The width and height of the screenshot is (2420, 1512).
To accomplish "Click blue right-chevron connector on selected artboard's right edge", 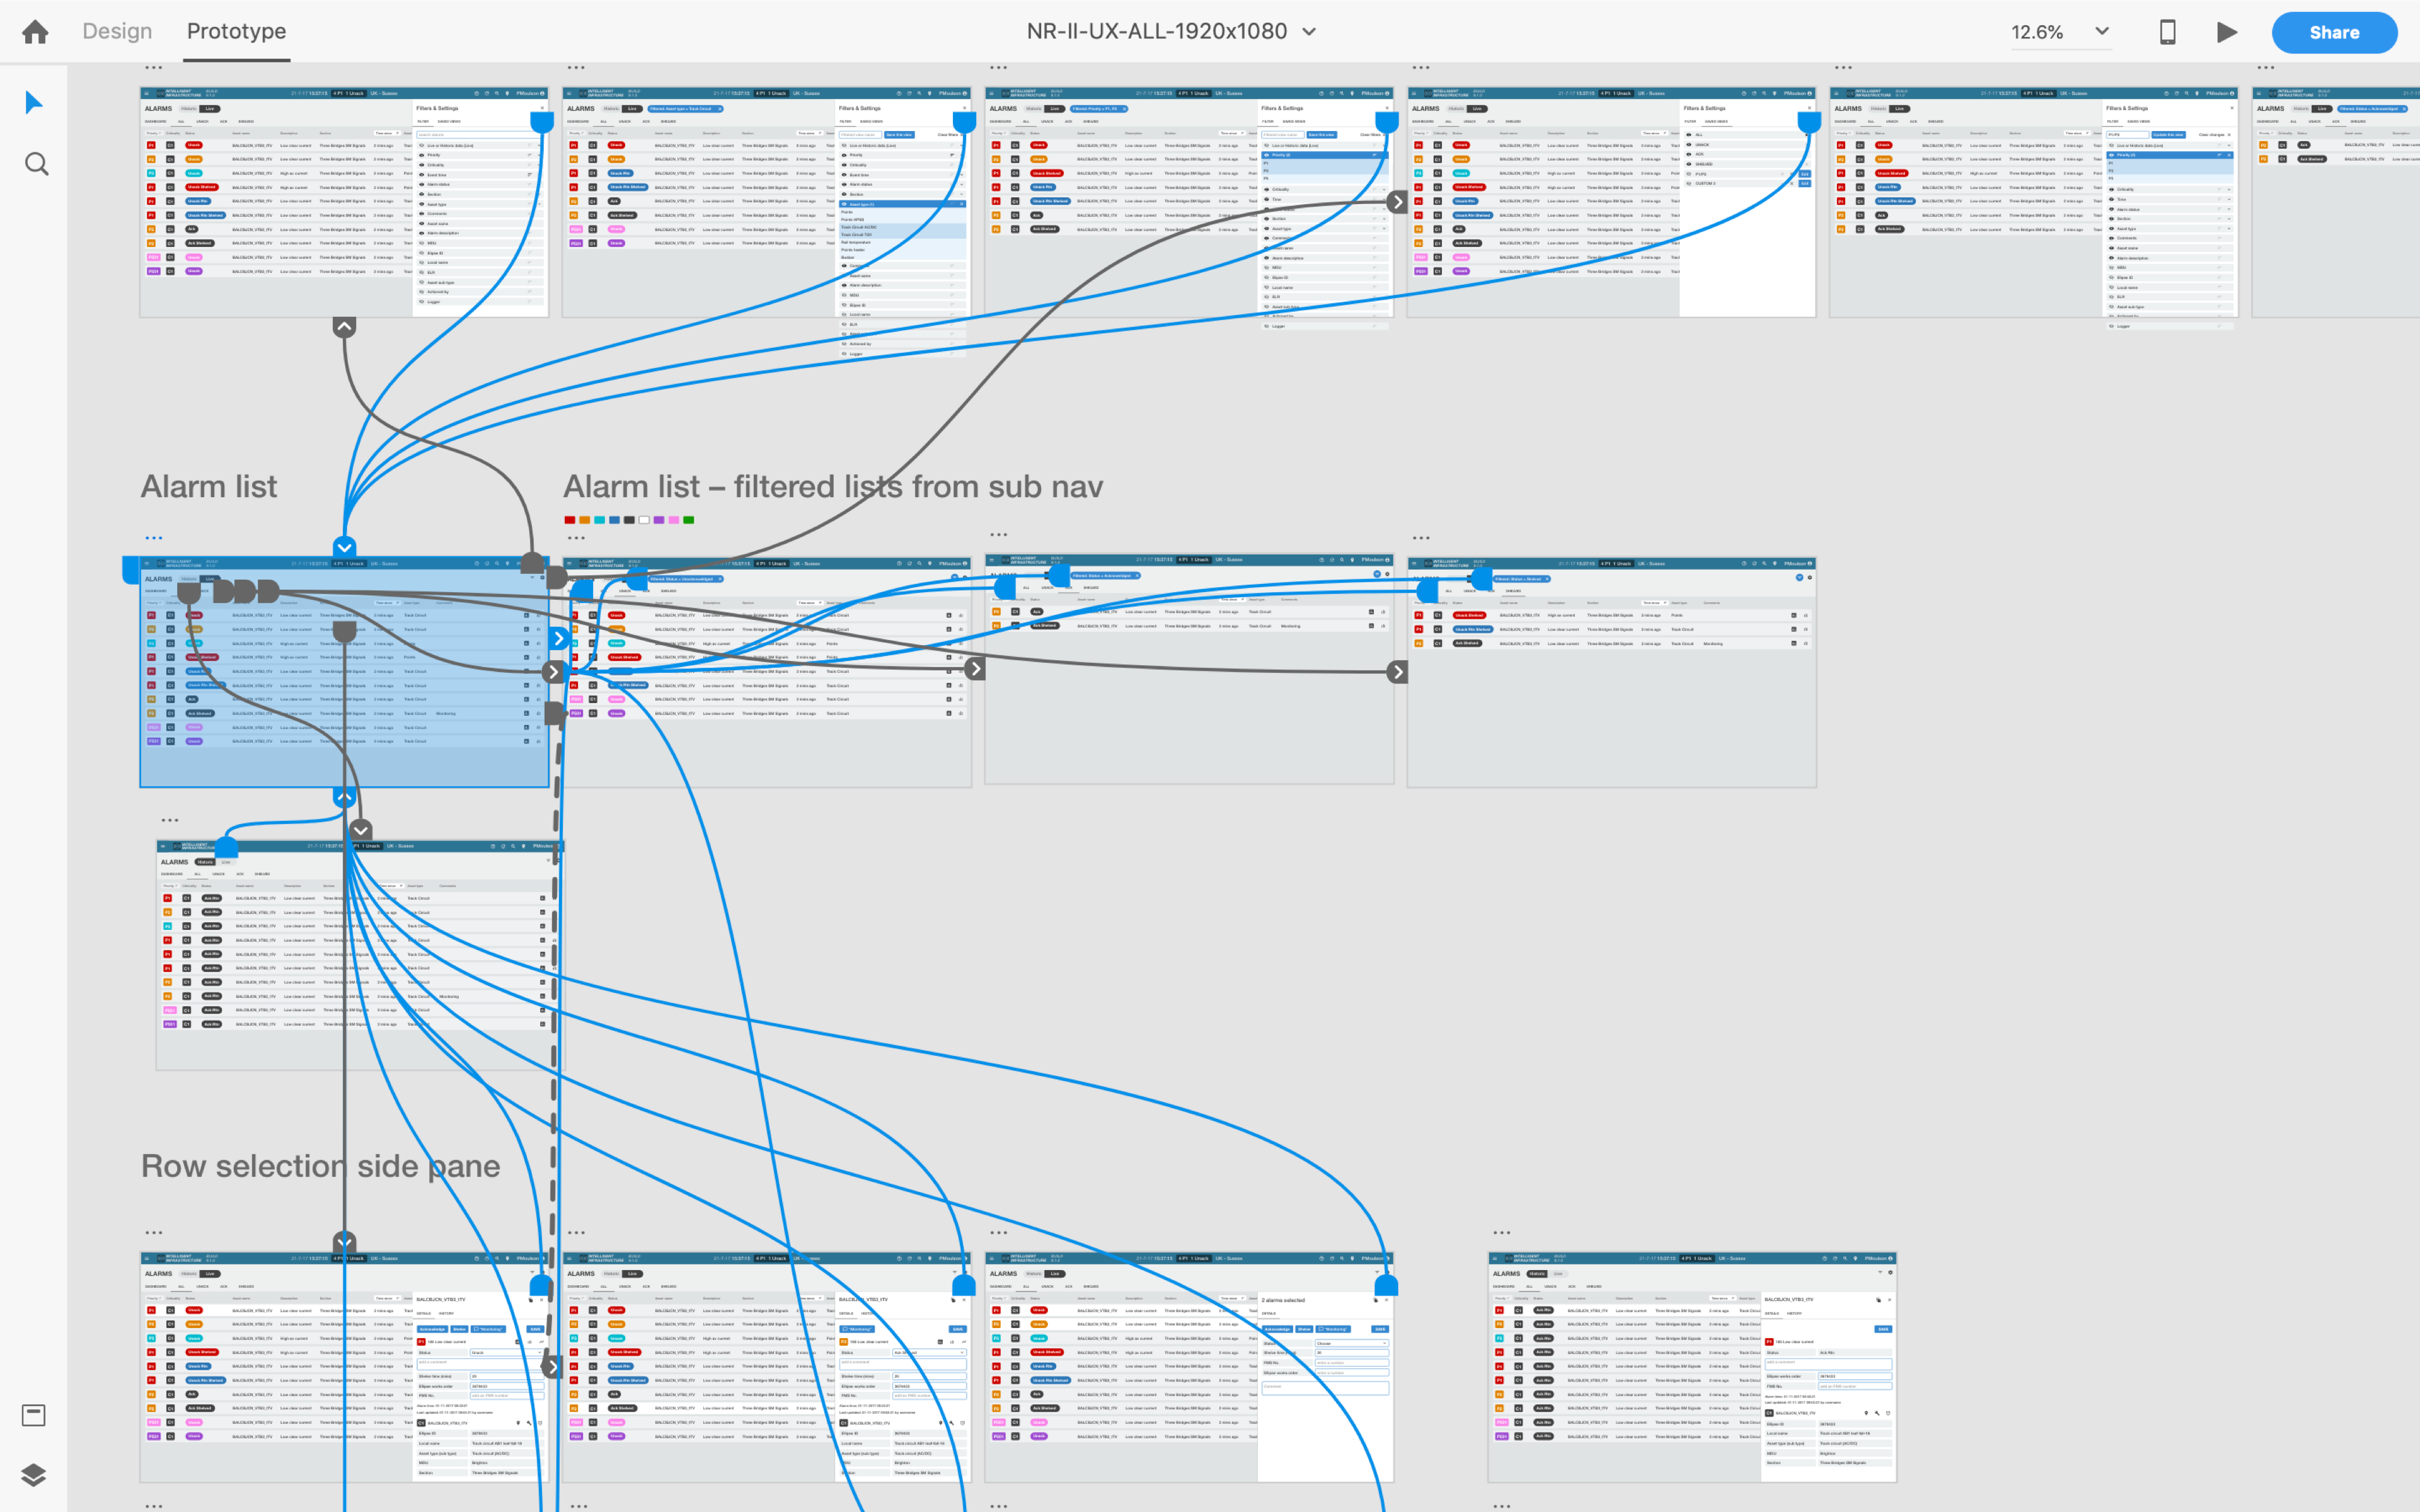I will point(560,638).
